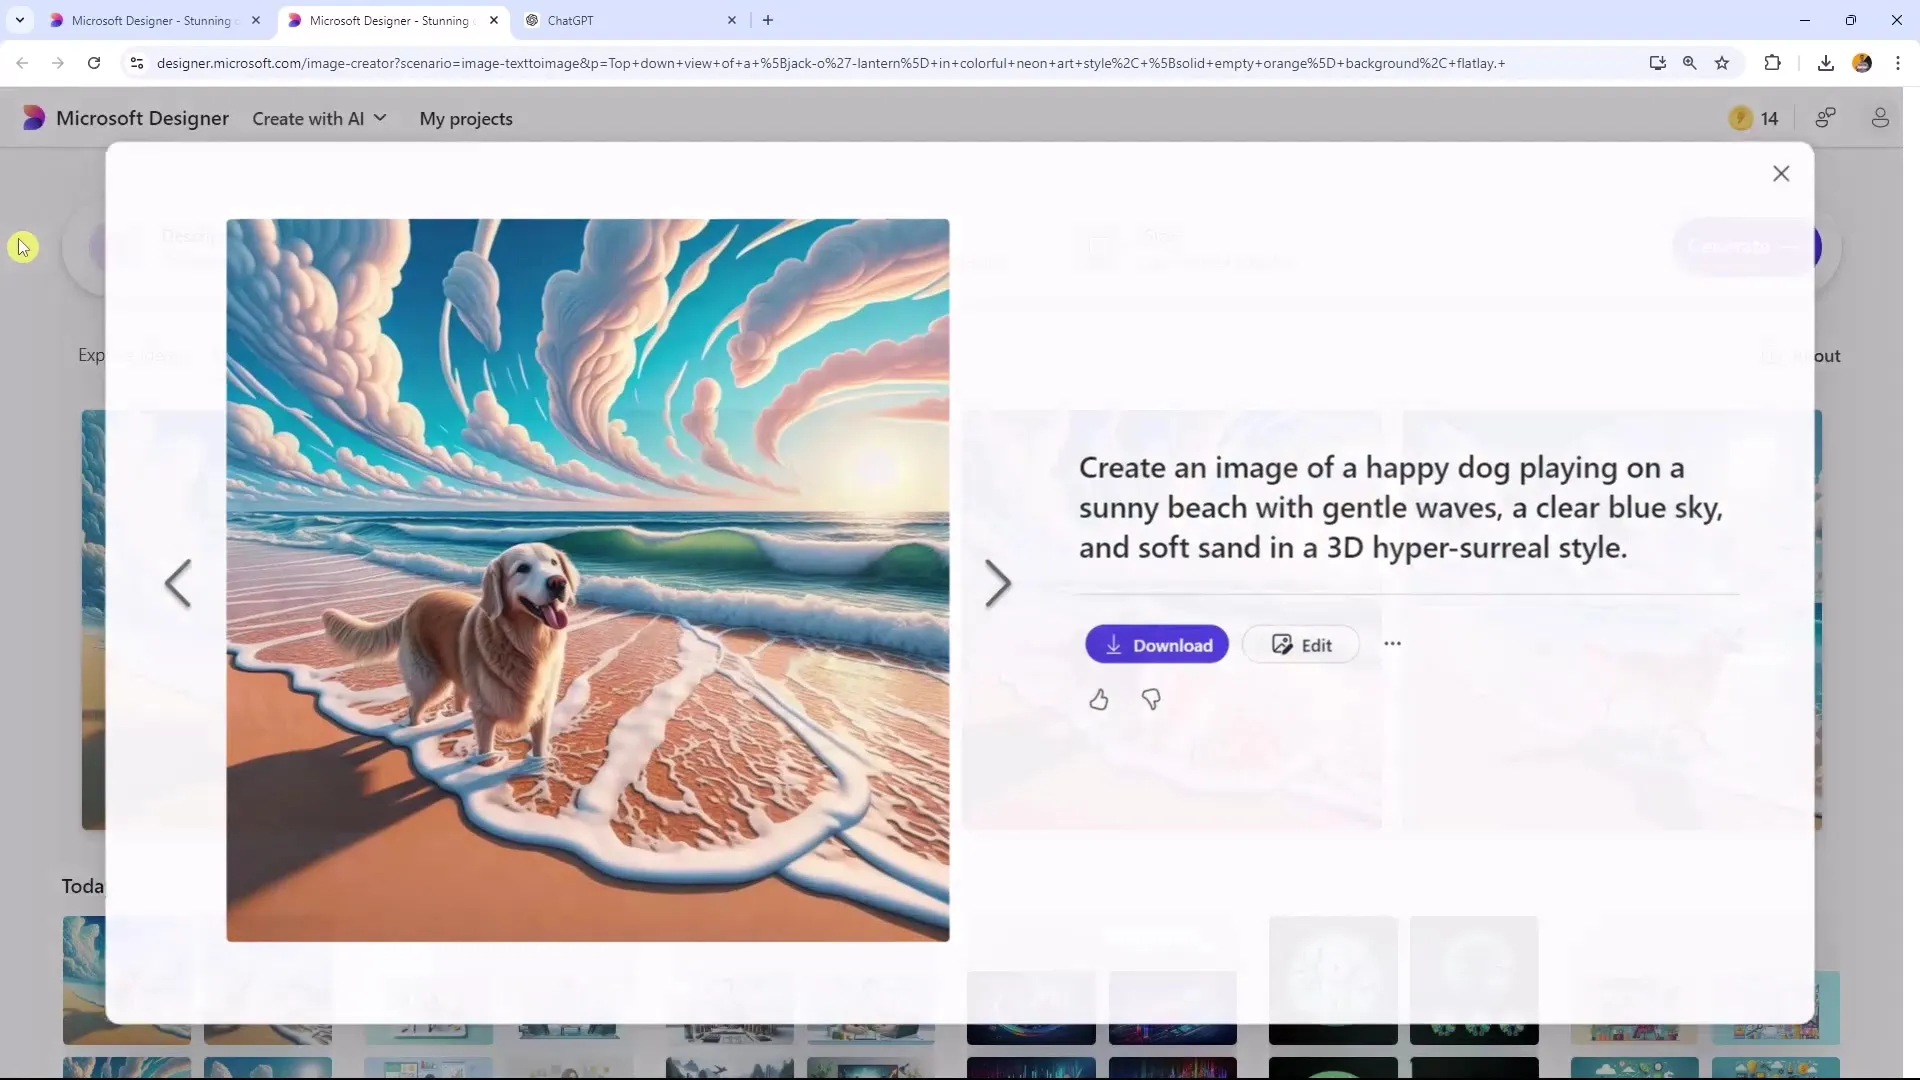
Task: Click the bottom-left thumbnail image
Action: [x=125, y=1068]
